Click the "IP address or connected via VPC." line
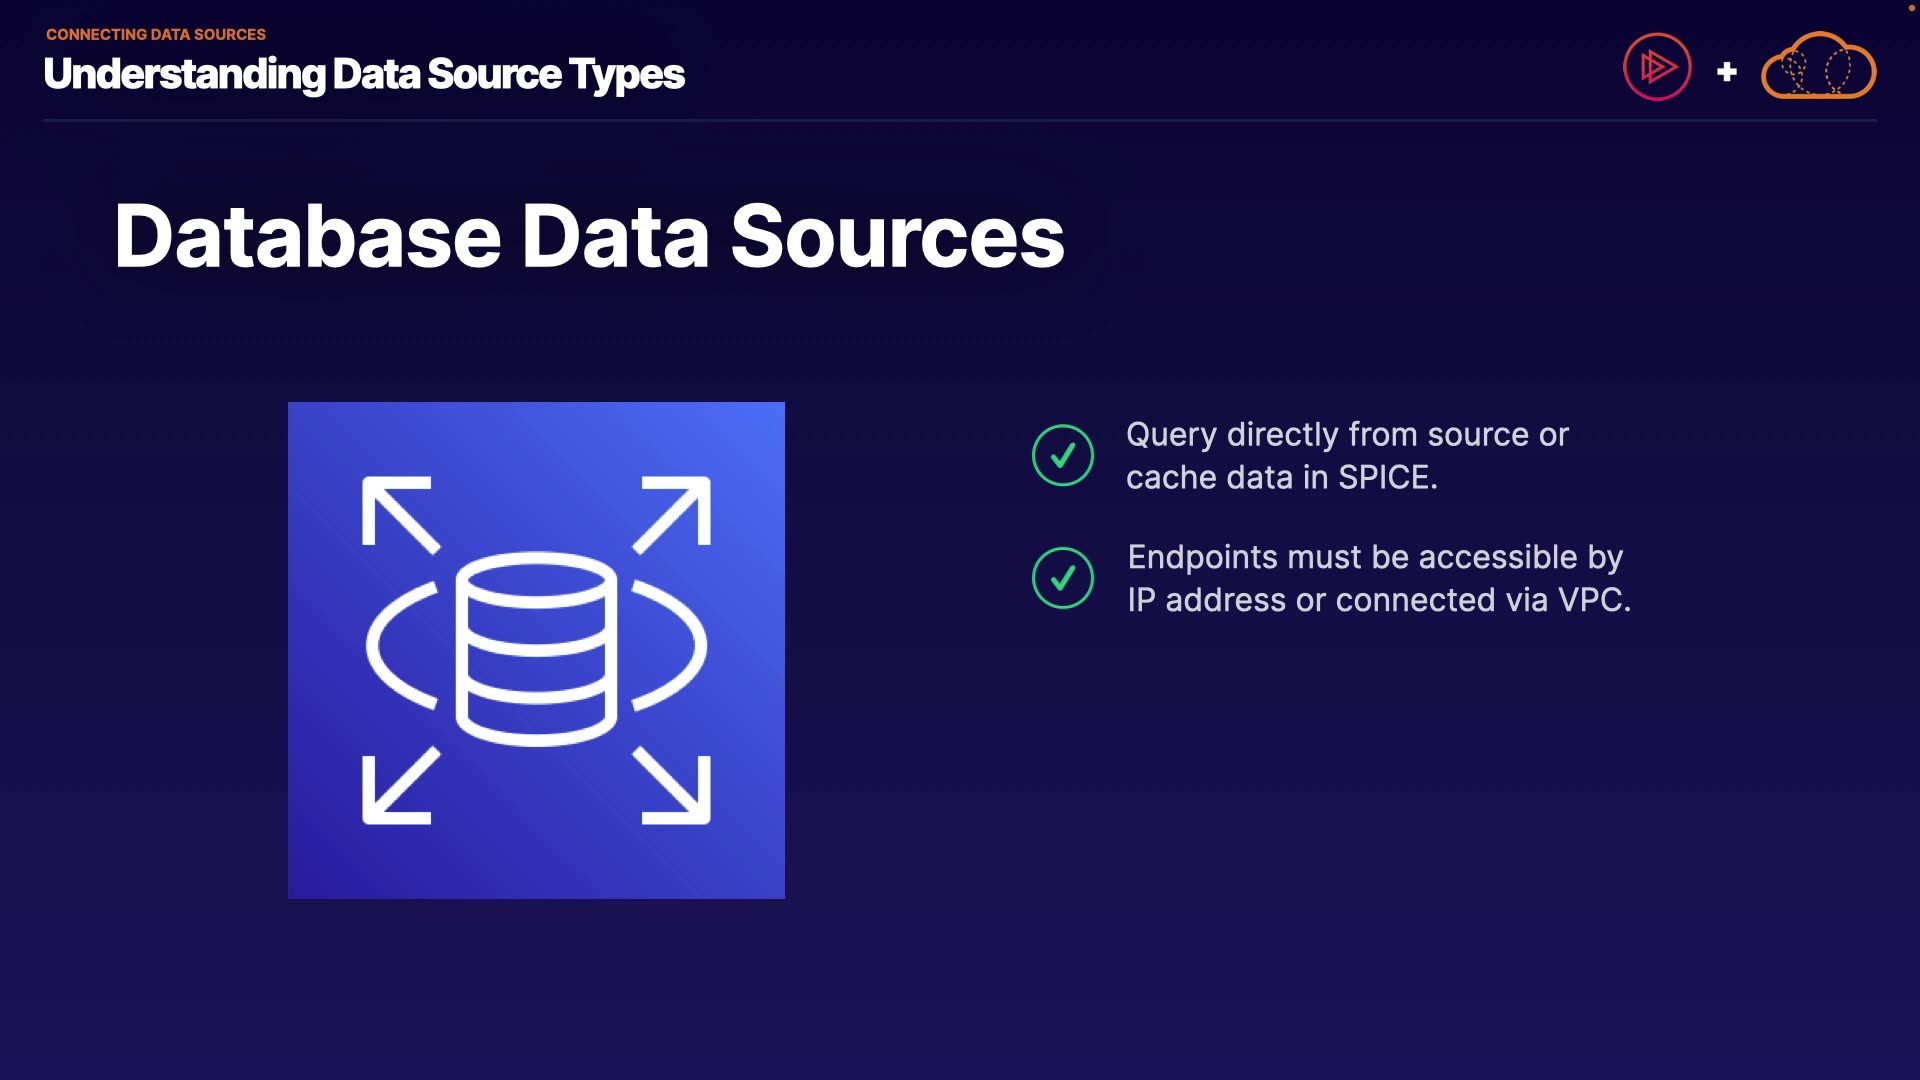 pos(1379,600)
